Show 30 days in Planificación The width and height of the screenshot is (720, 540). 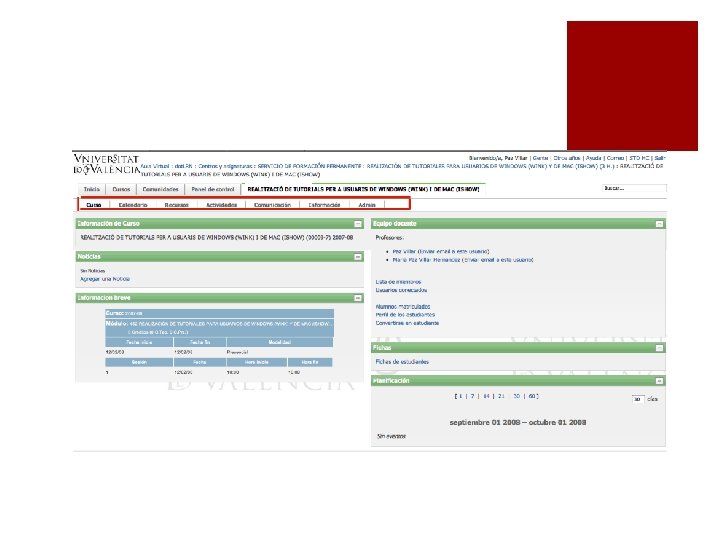tap(517, 396)
